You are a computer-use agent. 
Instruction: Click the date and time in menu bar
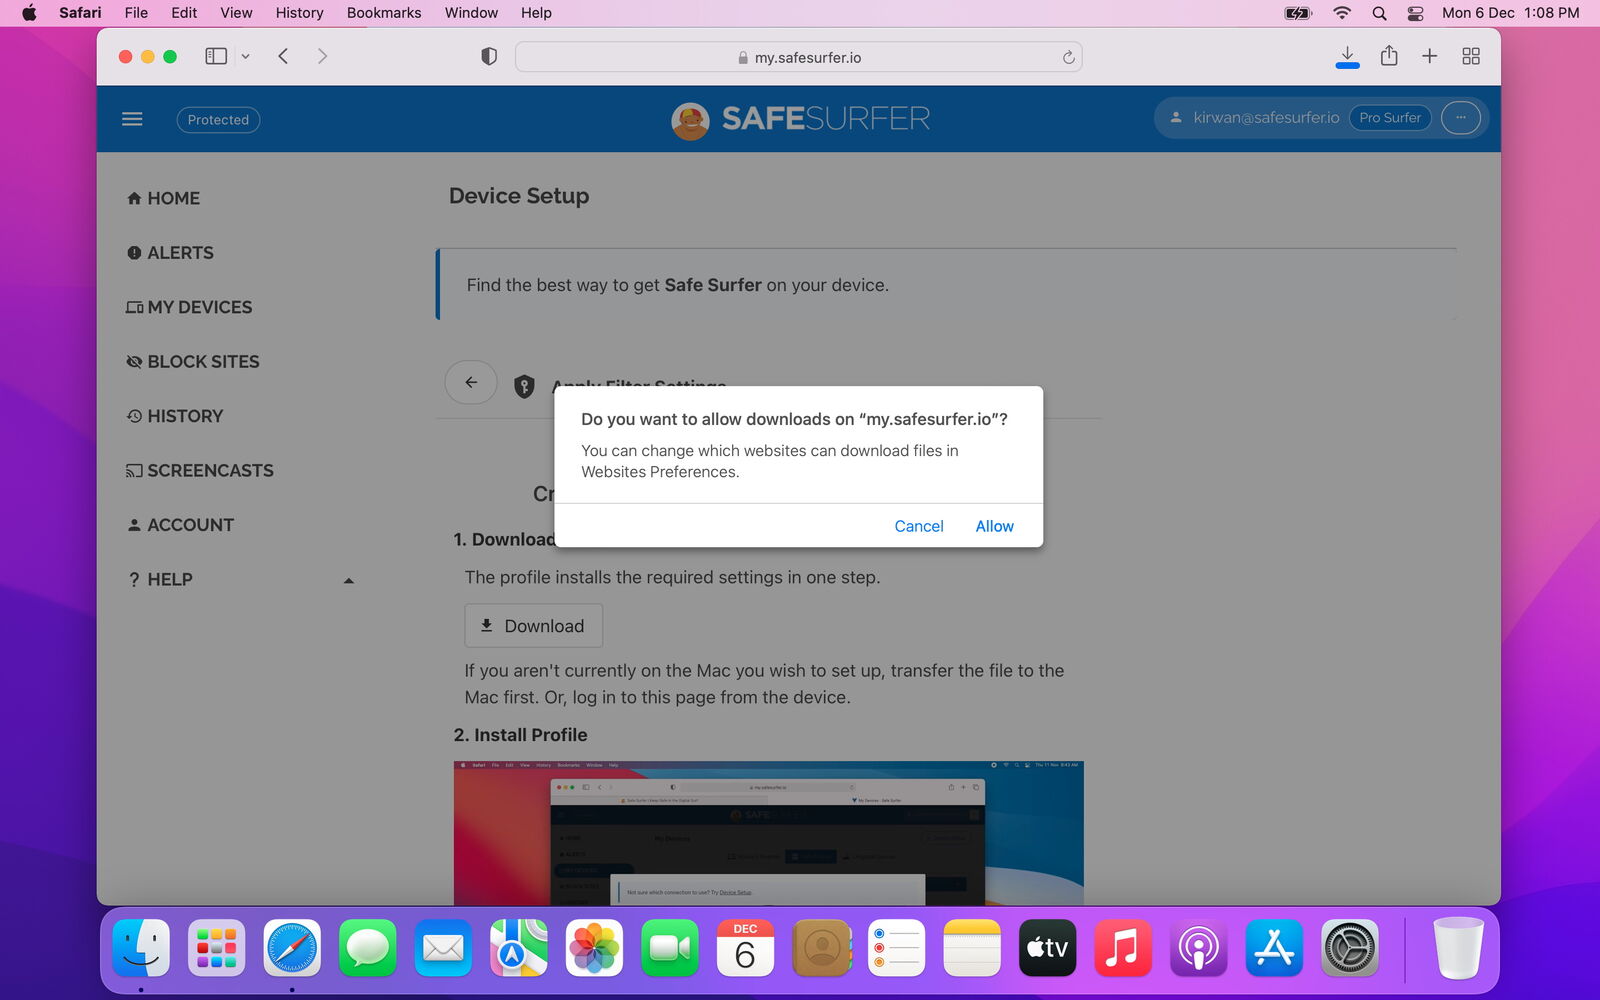click(1510, 13)
